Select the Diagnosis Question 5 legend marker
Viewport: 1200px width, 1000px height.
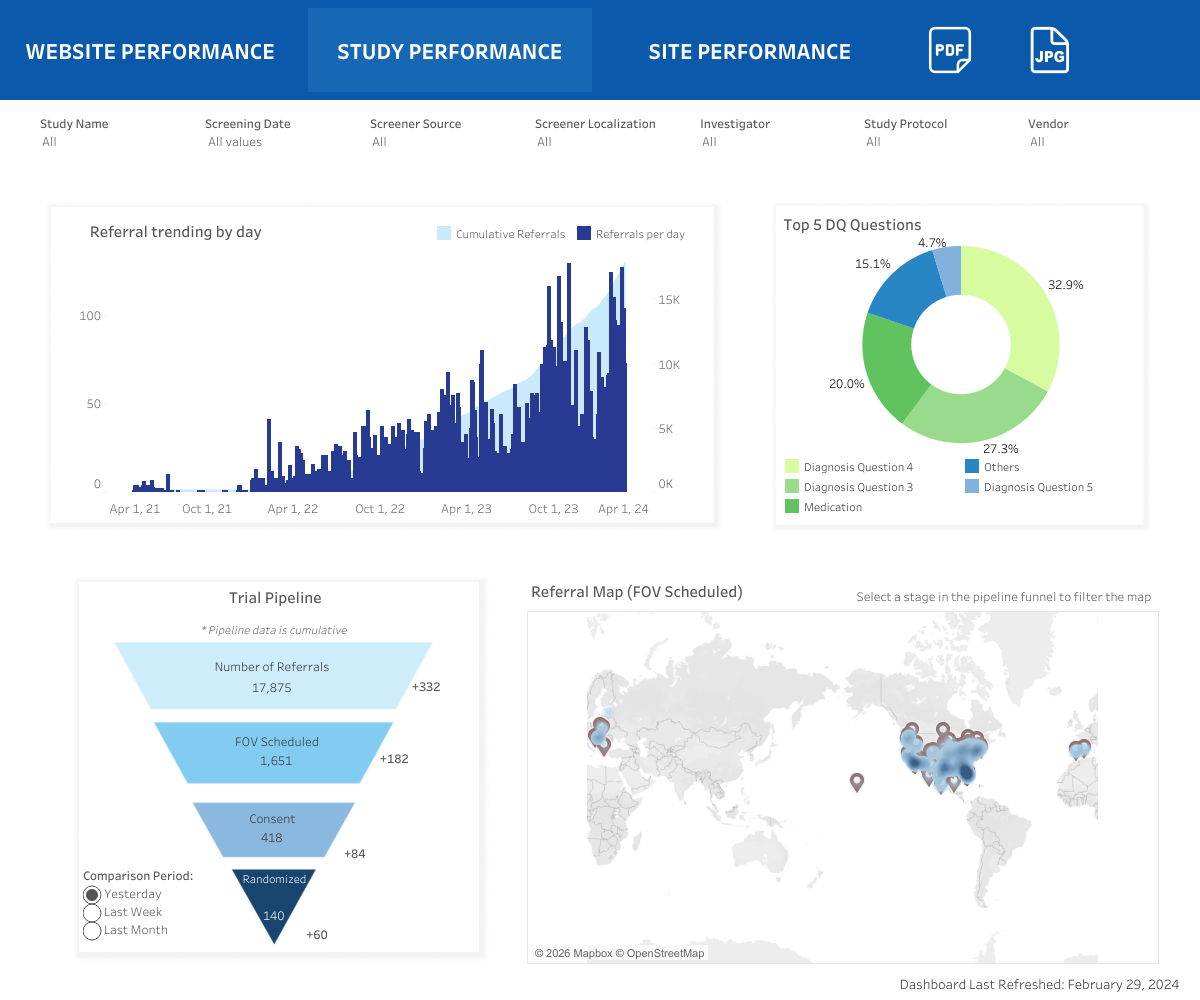pyautogui.click(x=971, y=487)
